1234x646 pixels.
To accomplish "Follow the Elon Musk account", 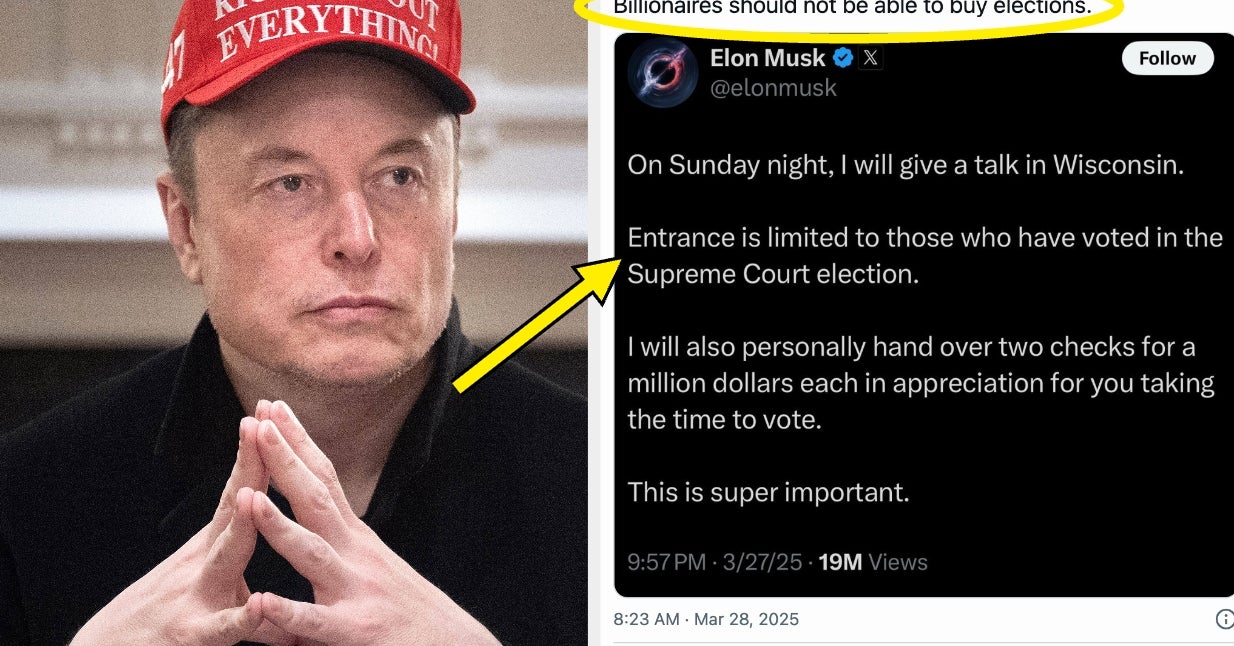I will pos(1167,58).
